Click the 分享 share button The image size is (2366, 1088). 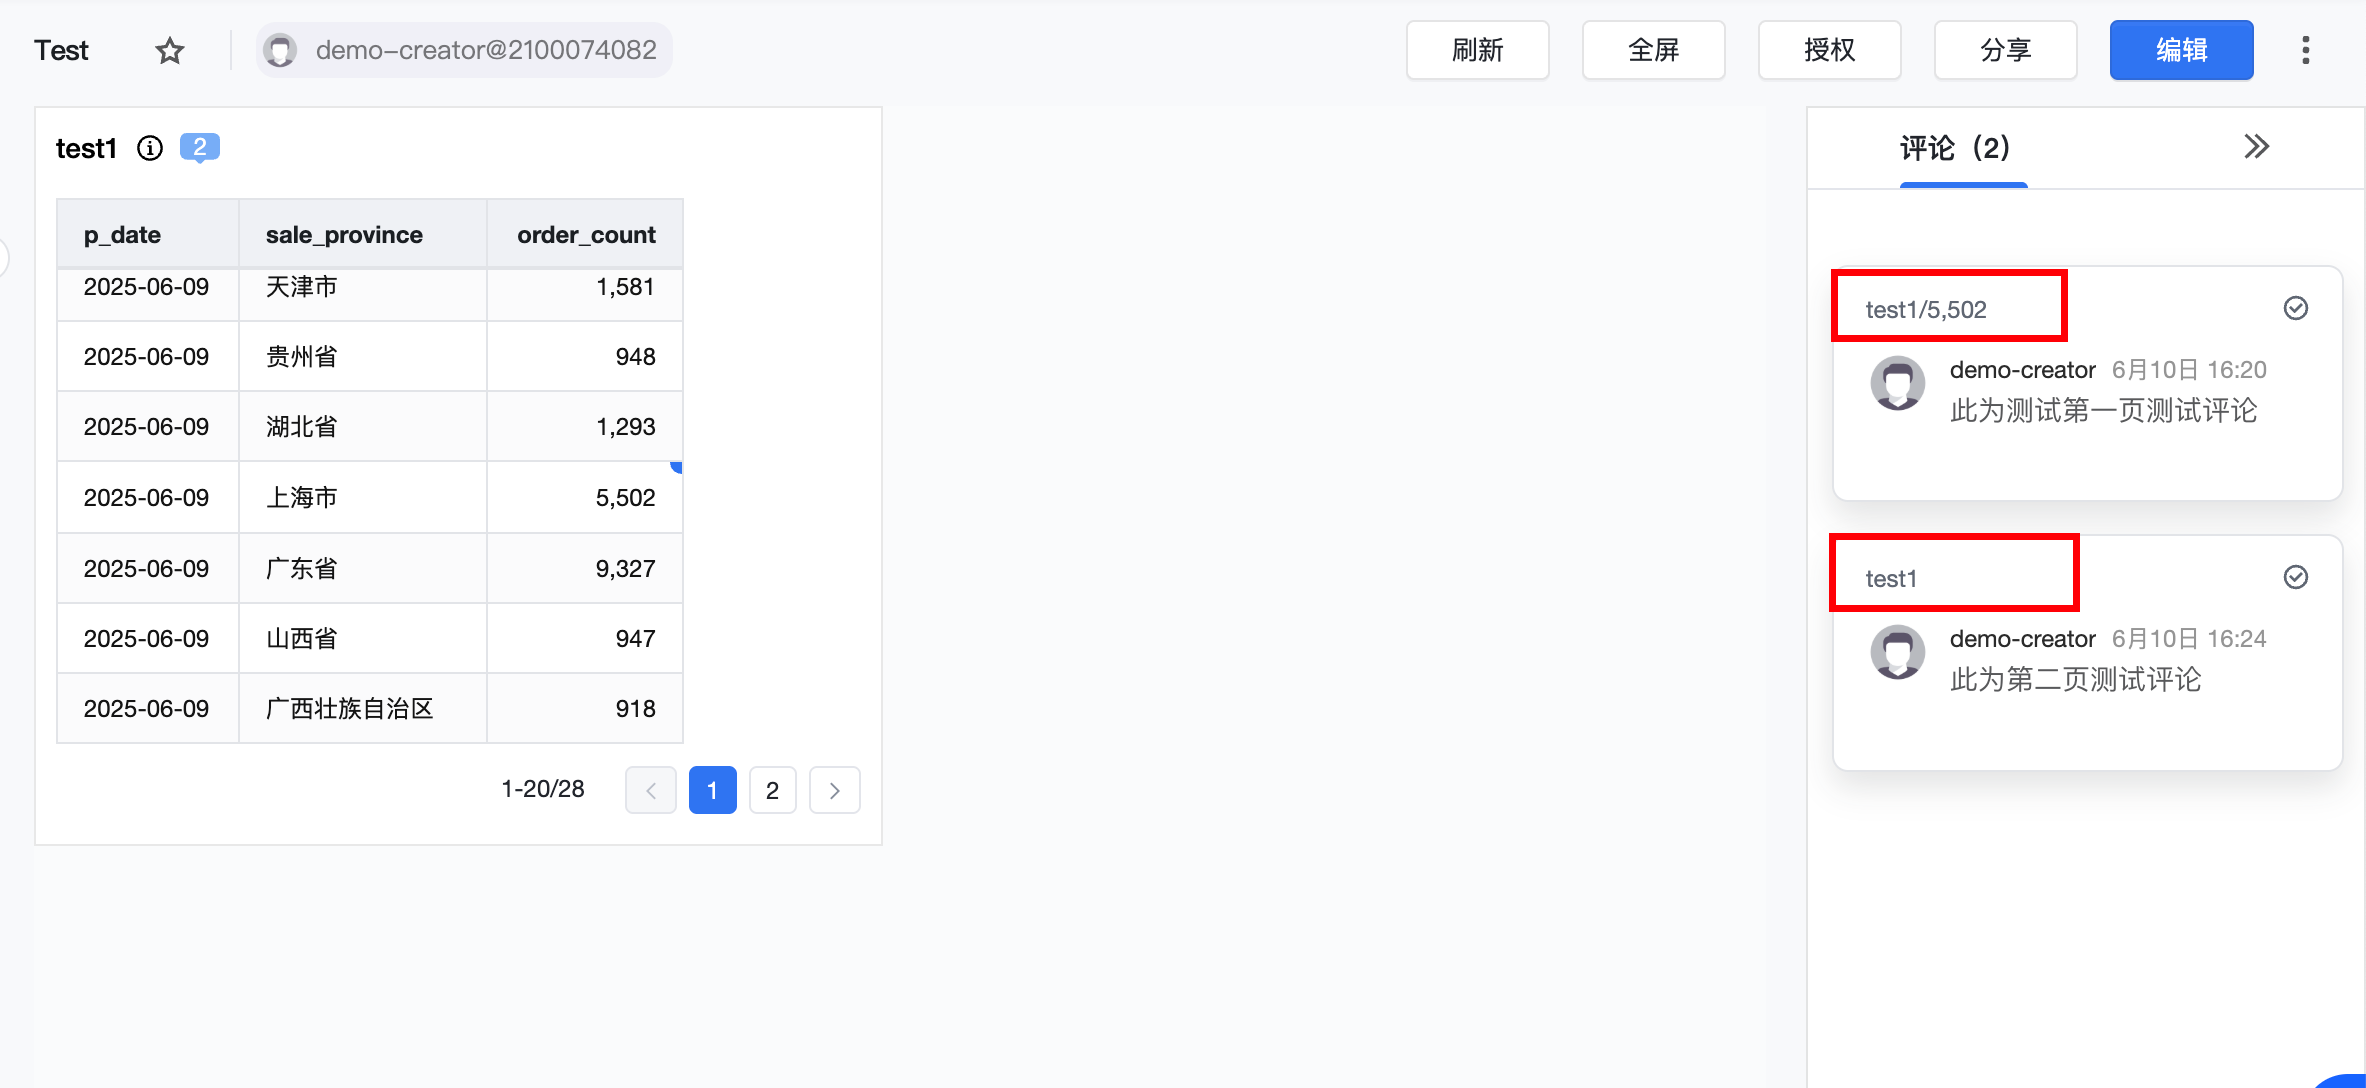click(x=2006, y=50)
